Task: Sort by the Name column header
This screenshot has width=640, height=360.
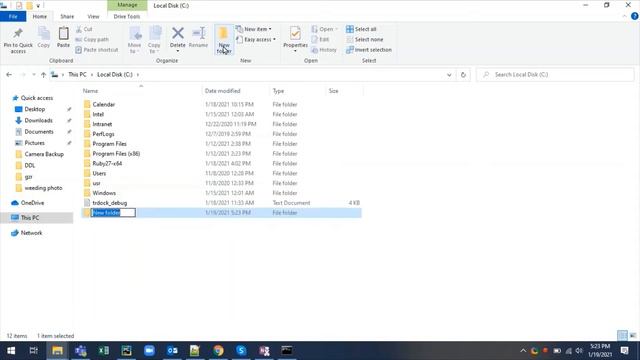Action: click(141, 91)
